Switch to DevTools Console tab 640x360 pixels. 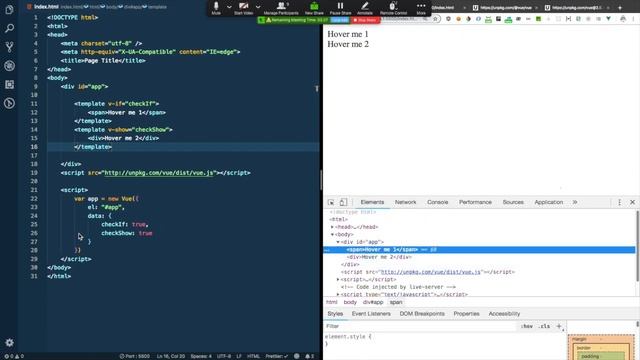point(438,202)
